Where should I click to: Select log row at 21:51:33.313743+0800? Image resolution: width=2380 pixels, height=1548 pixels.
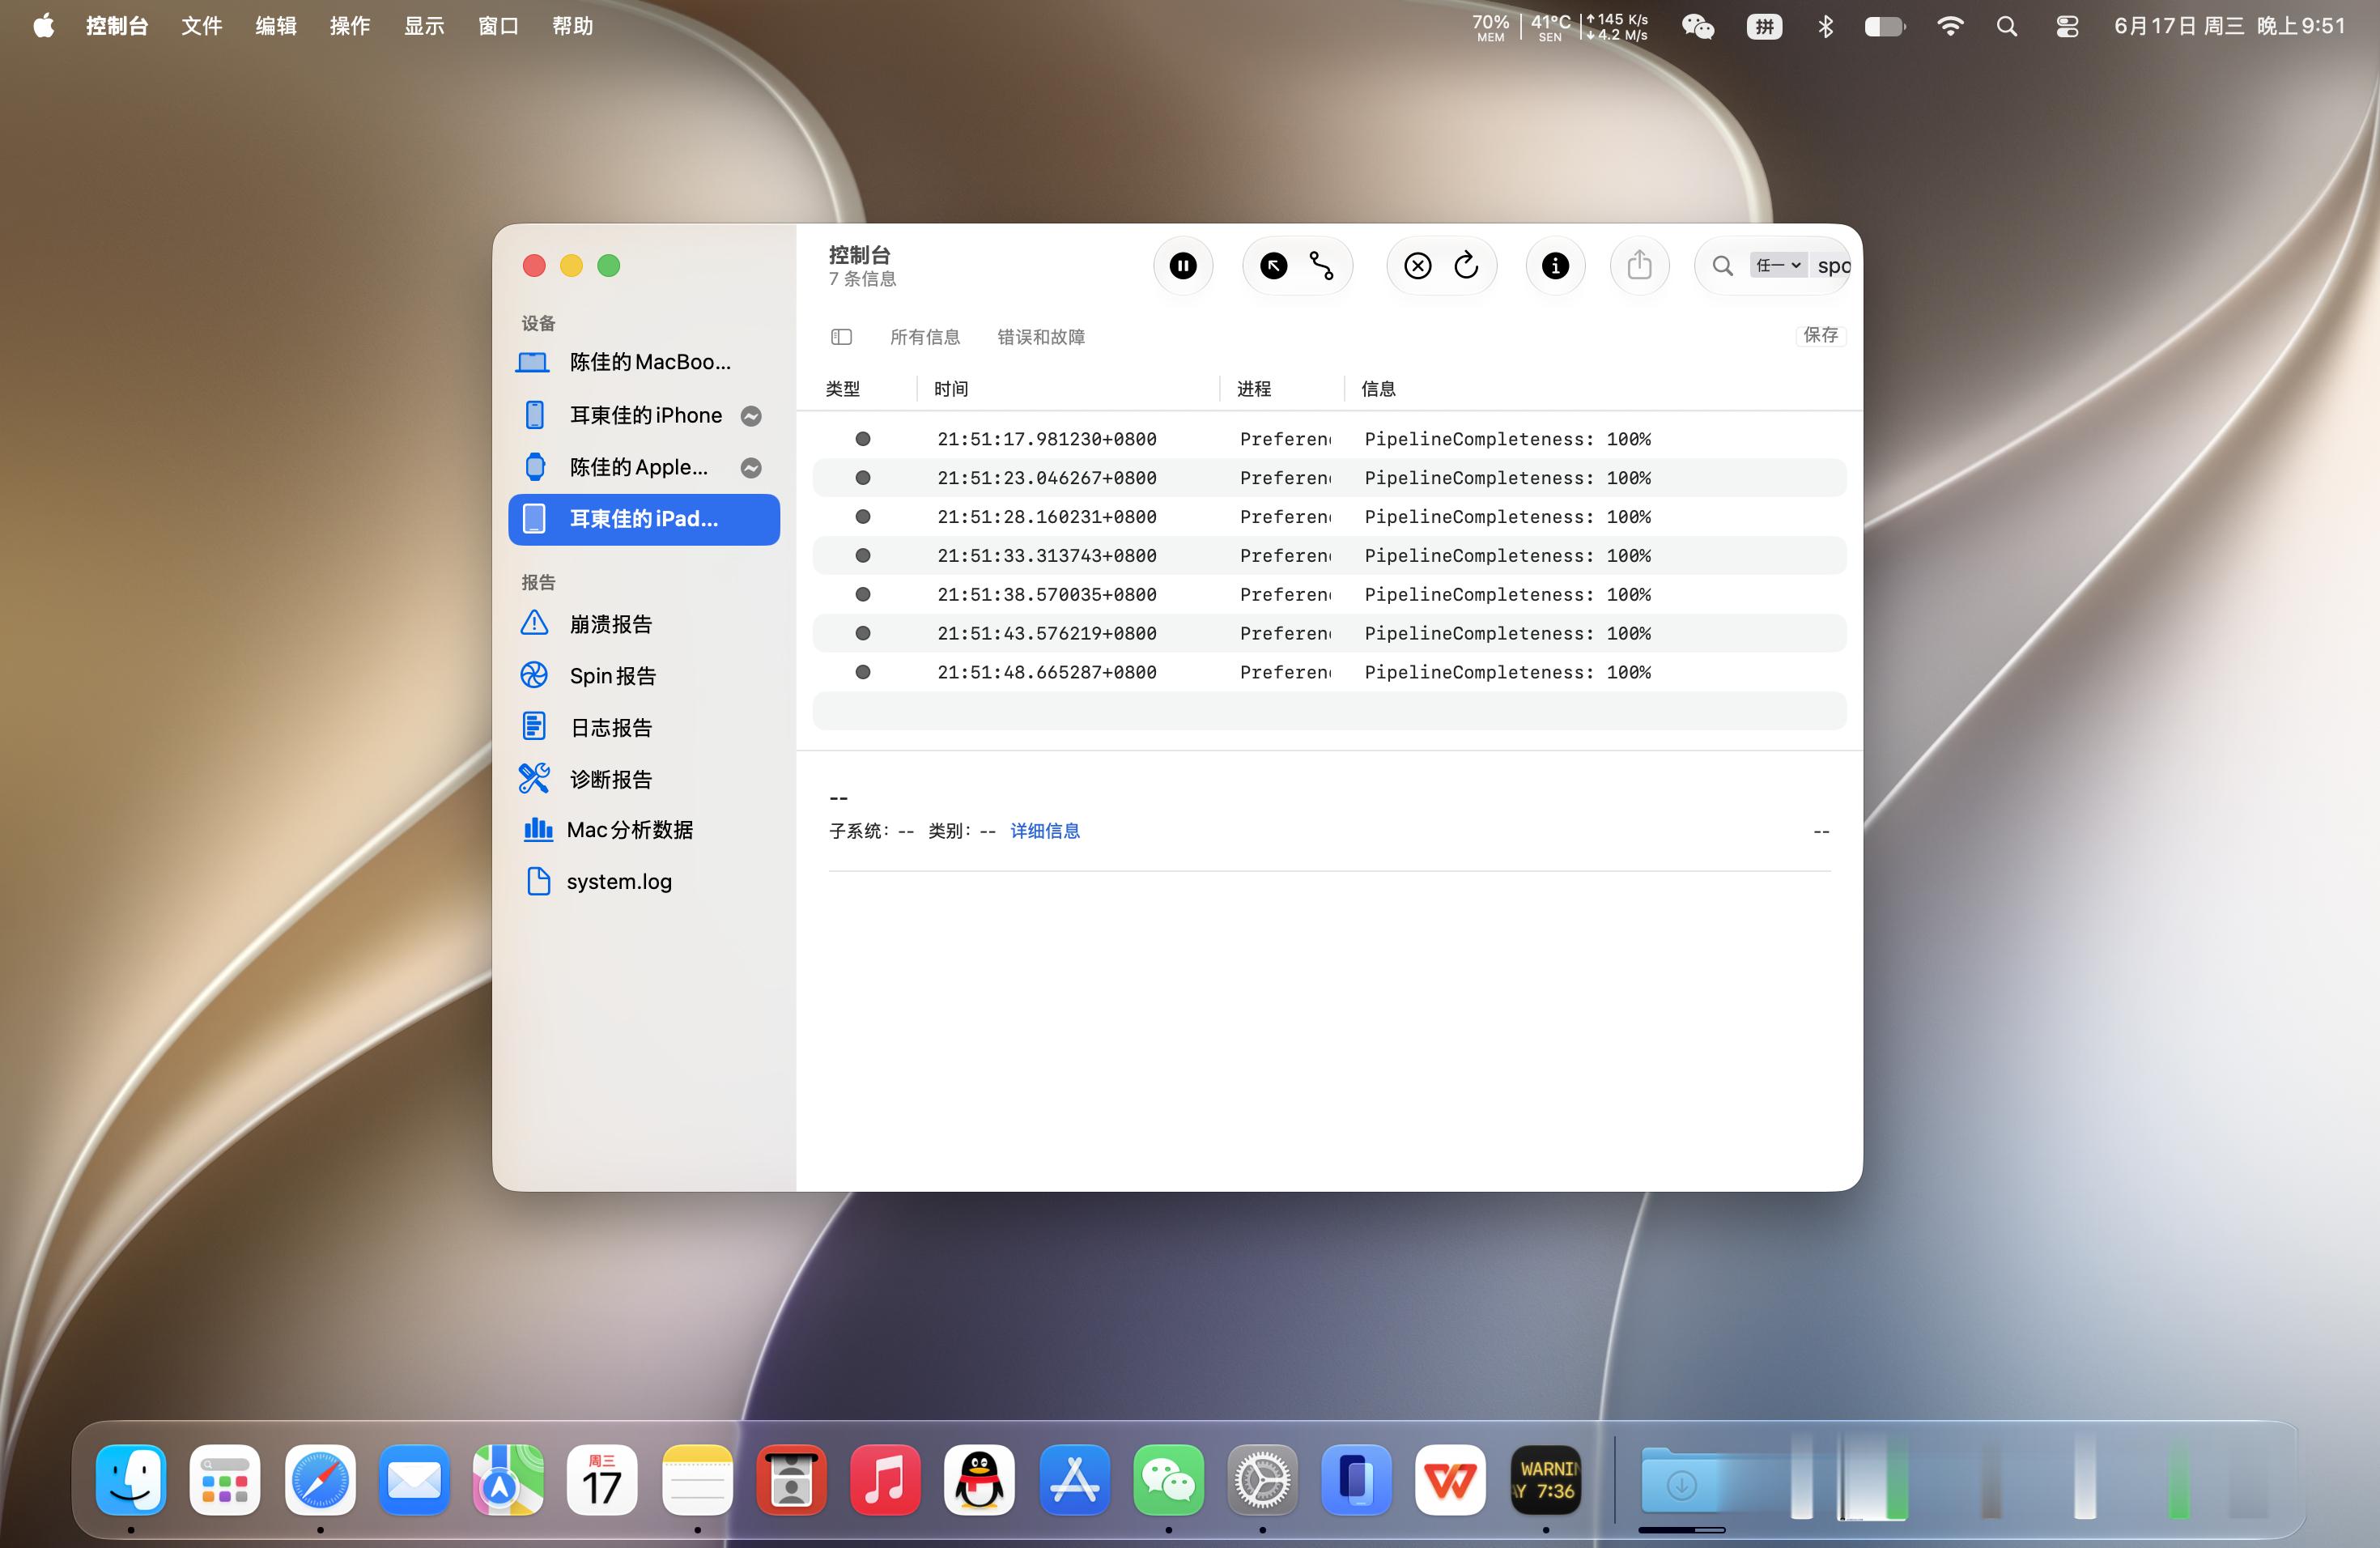pyautogui.click(x=1329, y=556)
